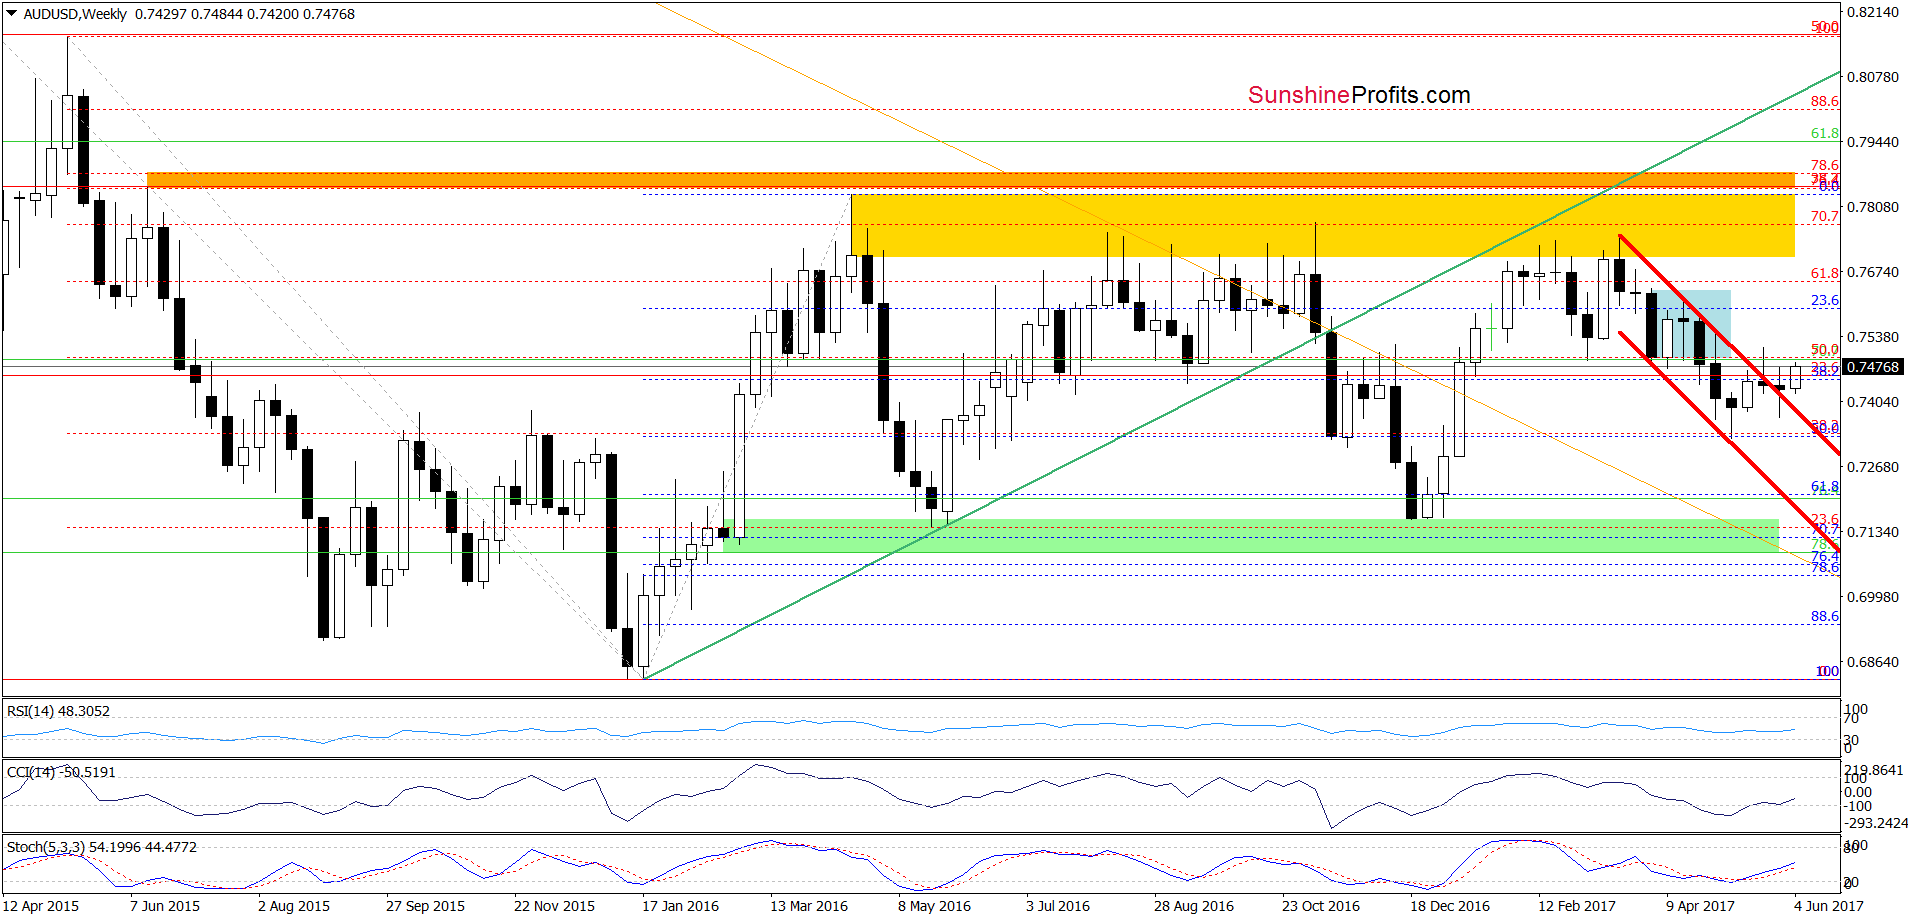1908x920 pixels.
Task: Select the orange resistance zone rectangle
Action: coord(971,180)
